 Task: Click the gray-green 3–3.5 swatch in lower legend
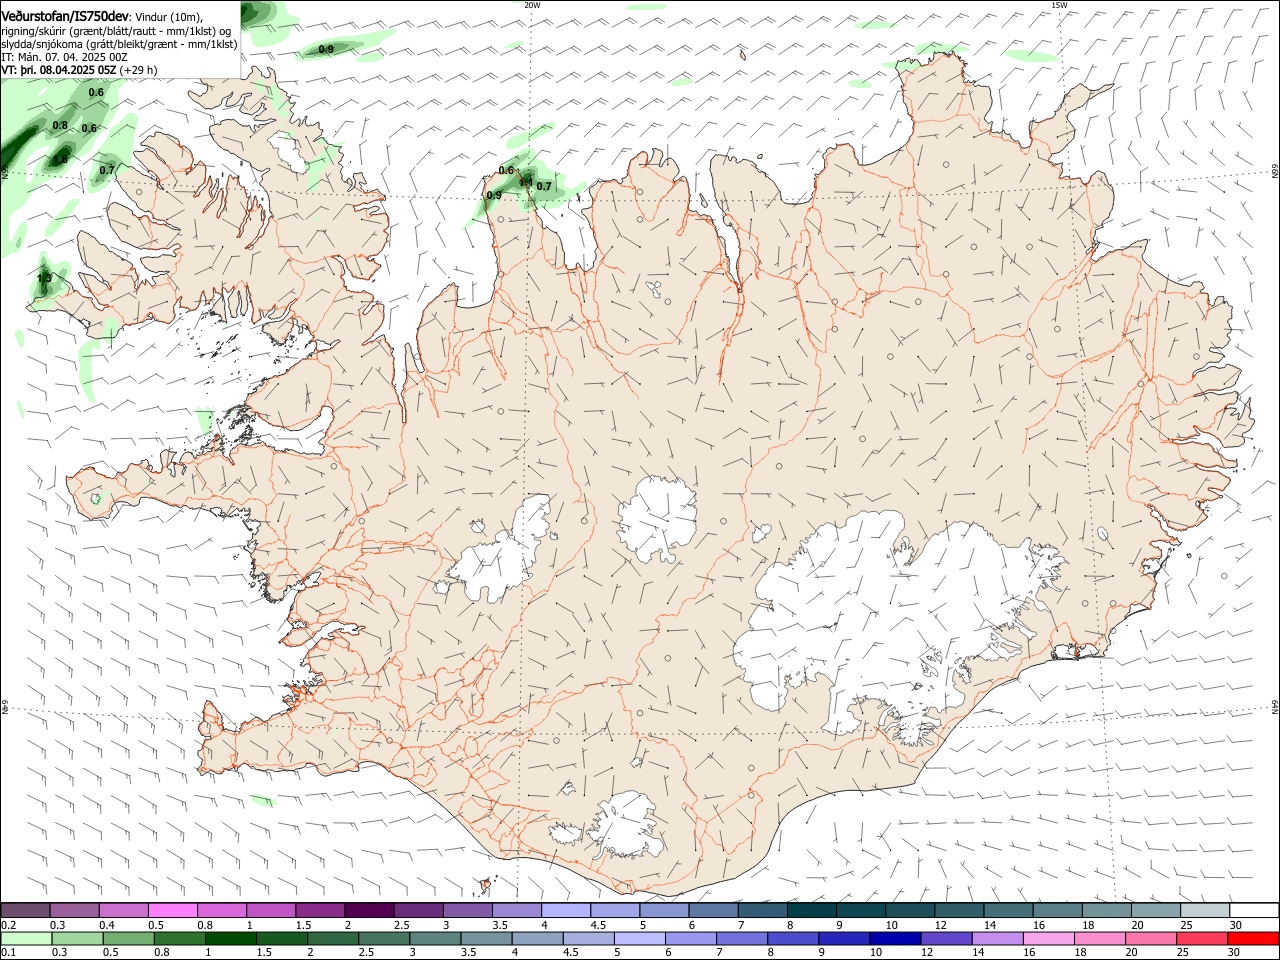(x=435, y=938)
